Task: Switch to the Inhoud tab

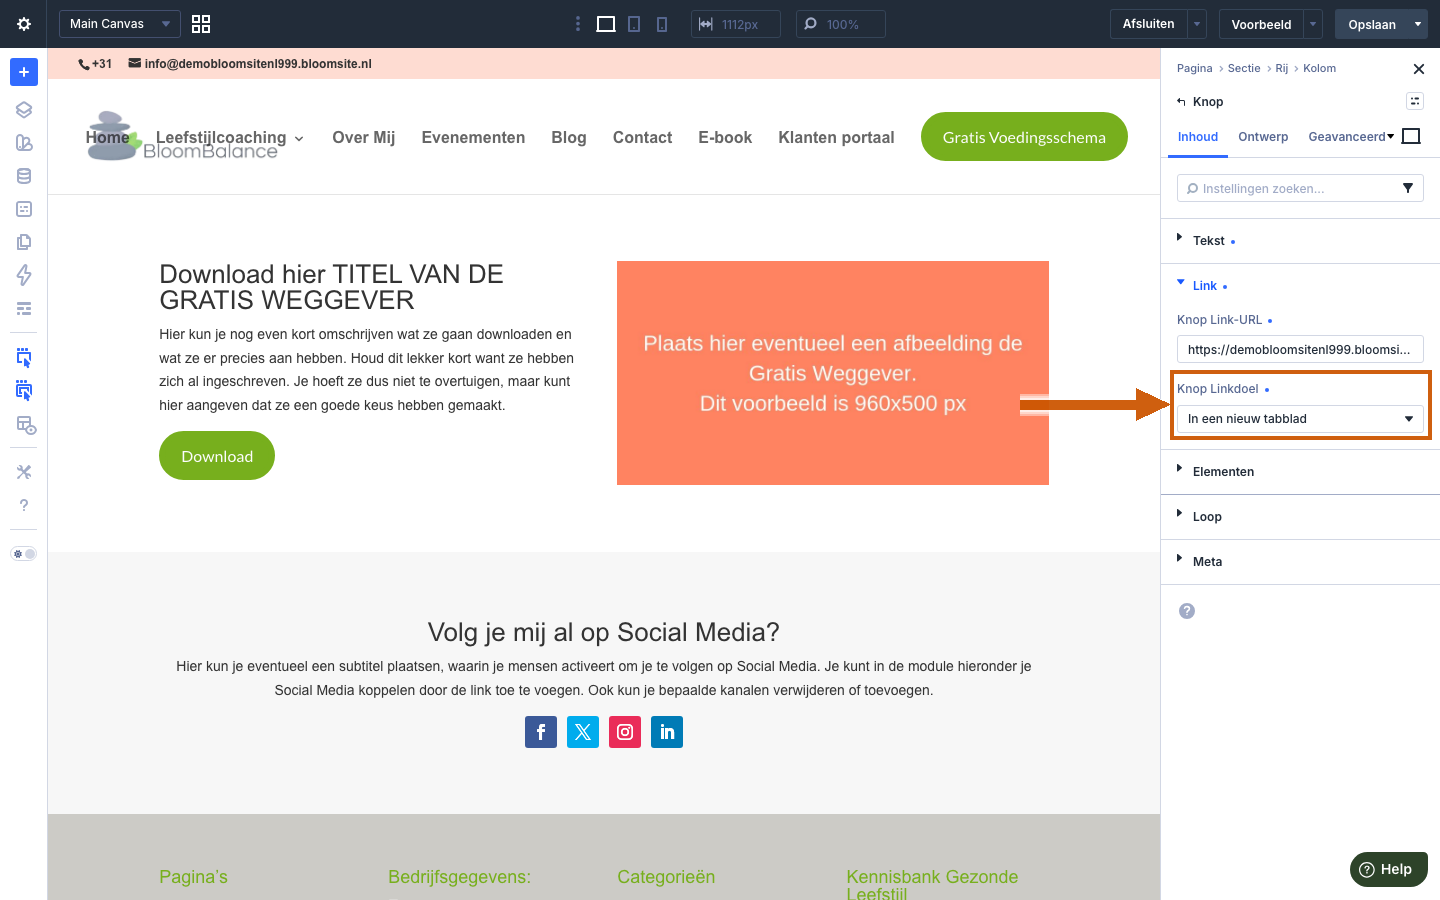Action: pyautogui.click(x=1198, y=137)
